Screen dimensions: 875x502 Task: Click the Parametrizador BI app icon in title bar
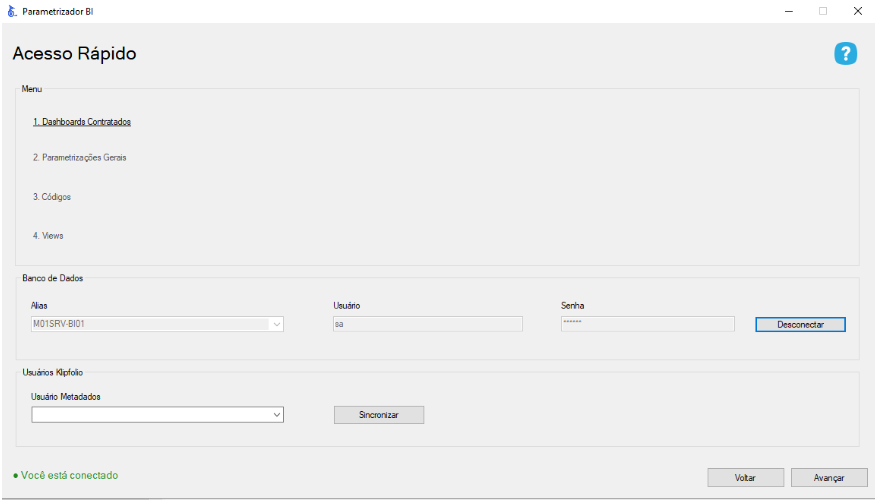[x=11, y=11]
